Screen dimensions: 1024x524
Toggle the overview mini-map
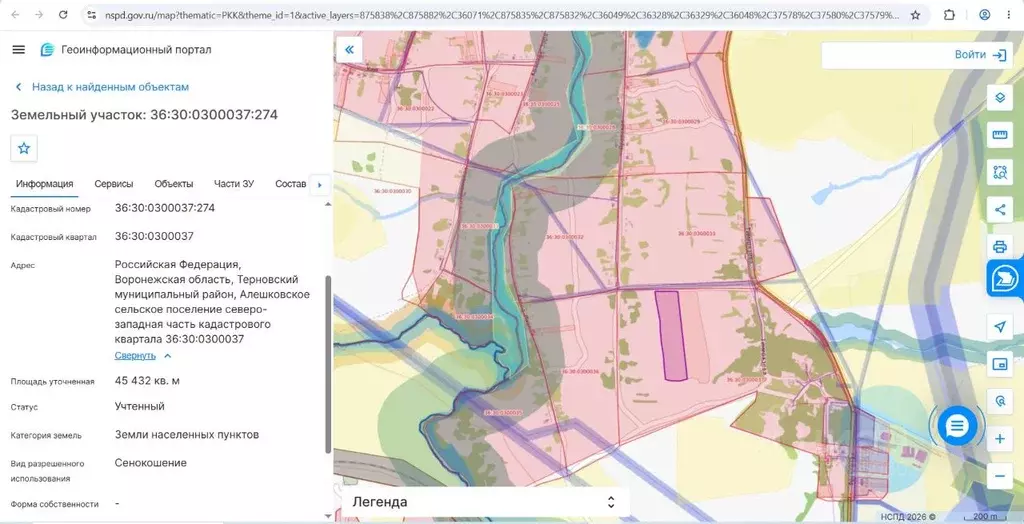(x=999, y=364)
